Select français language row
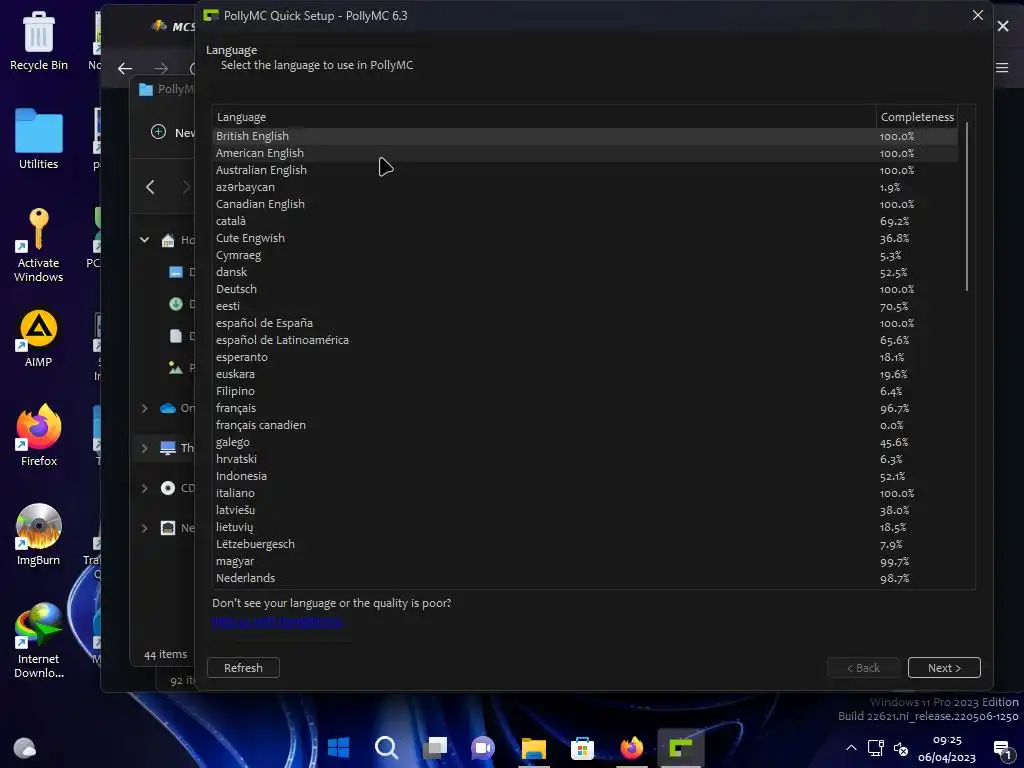 tap(585, 408)
